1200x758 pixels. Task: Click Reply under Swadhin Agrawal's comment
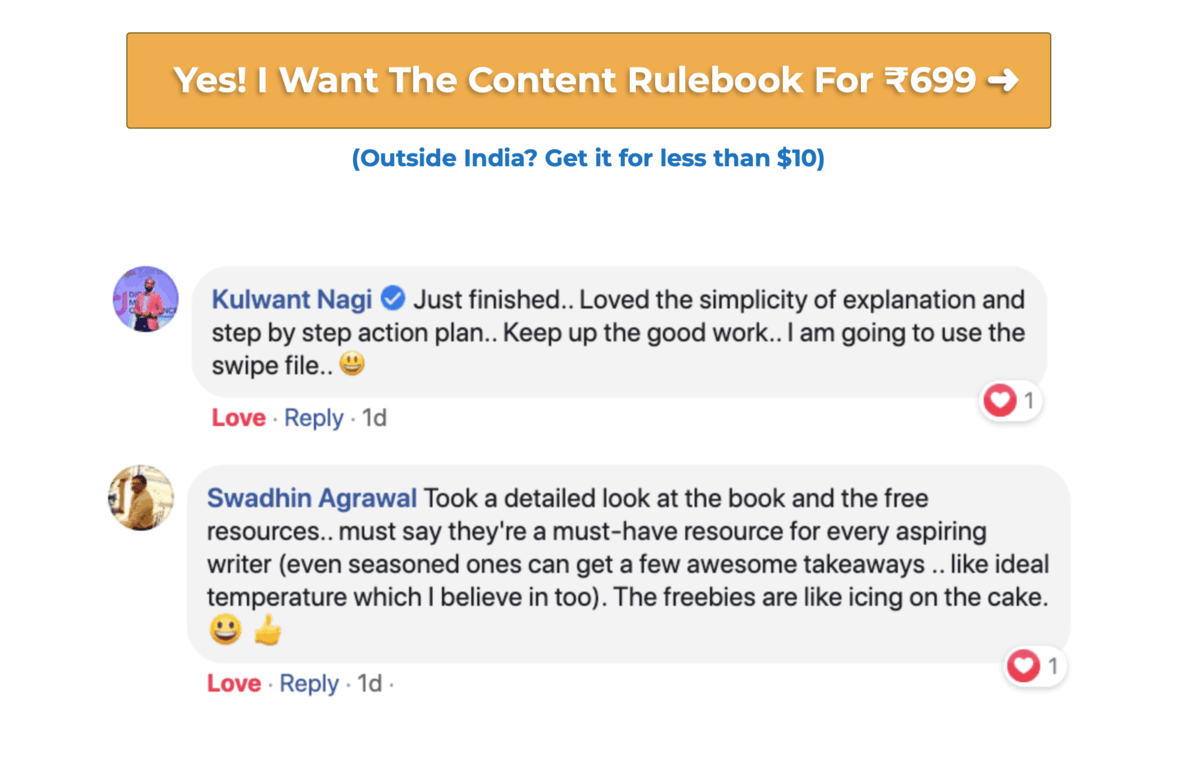point(309,683)
